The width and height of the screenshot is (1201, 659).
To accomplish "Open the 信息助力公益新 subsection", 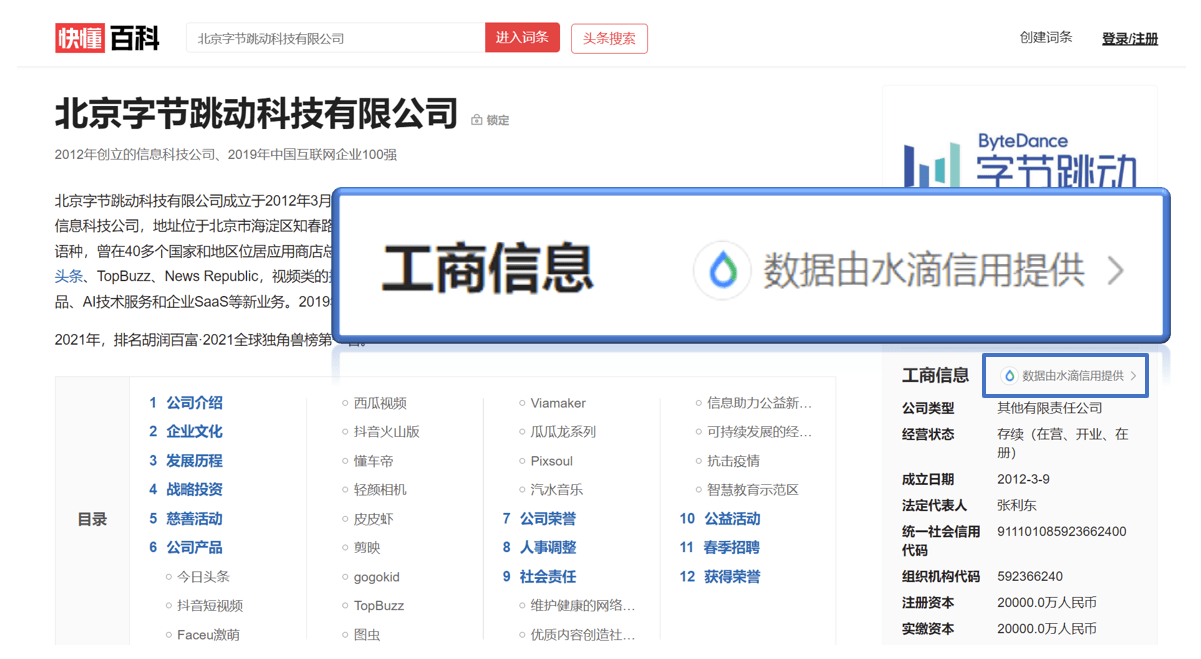I will pos(760,403).
